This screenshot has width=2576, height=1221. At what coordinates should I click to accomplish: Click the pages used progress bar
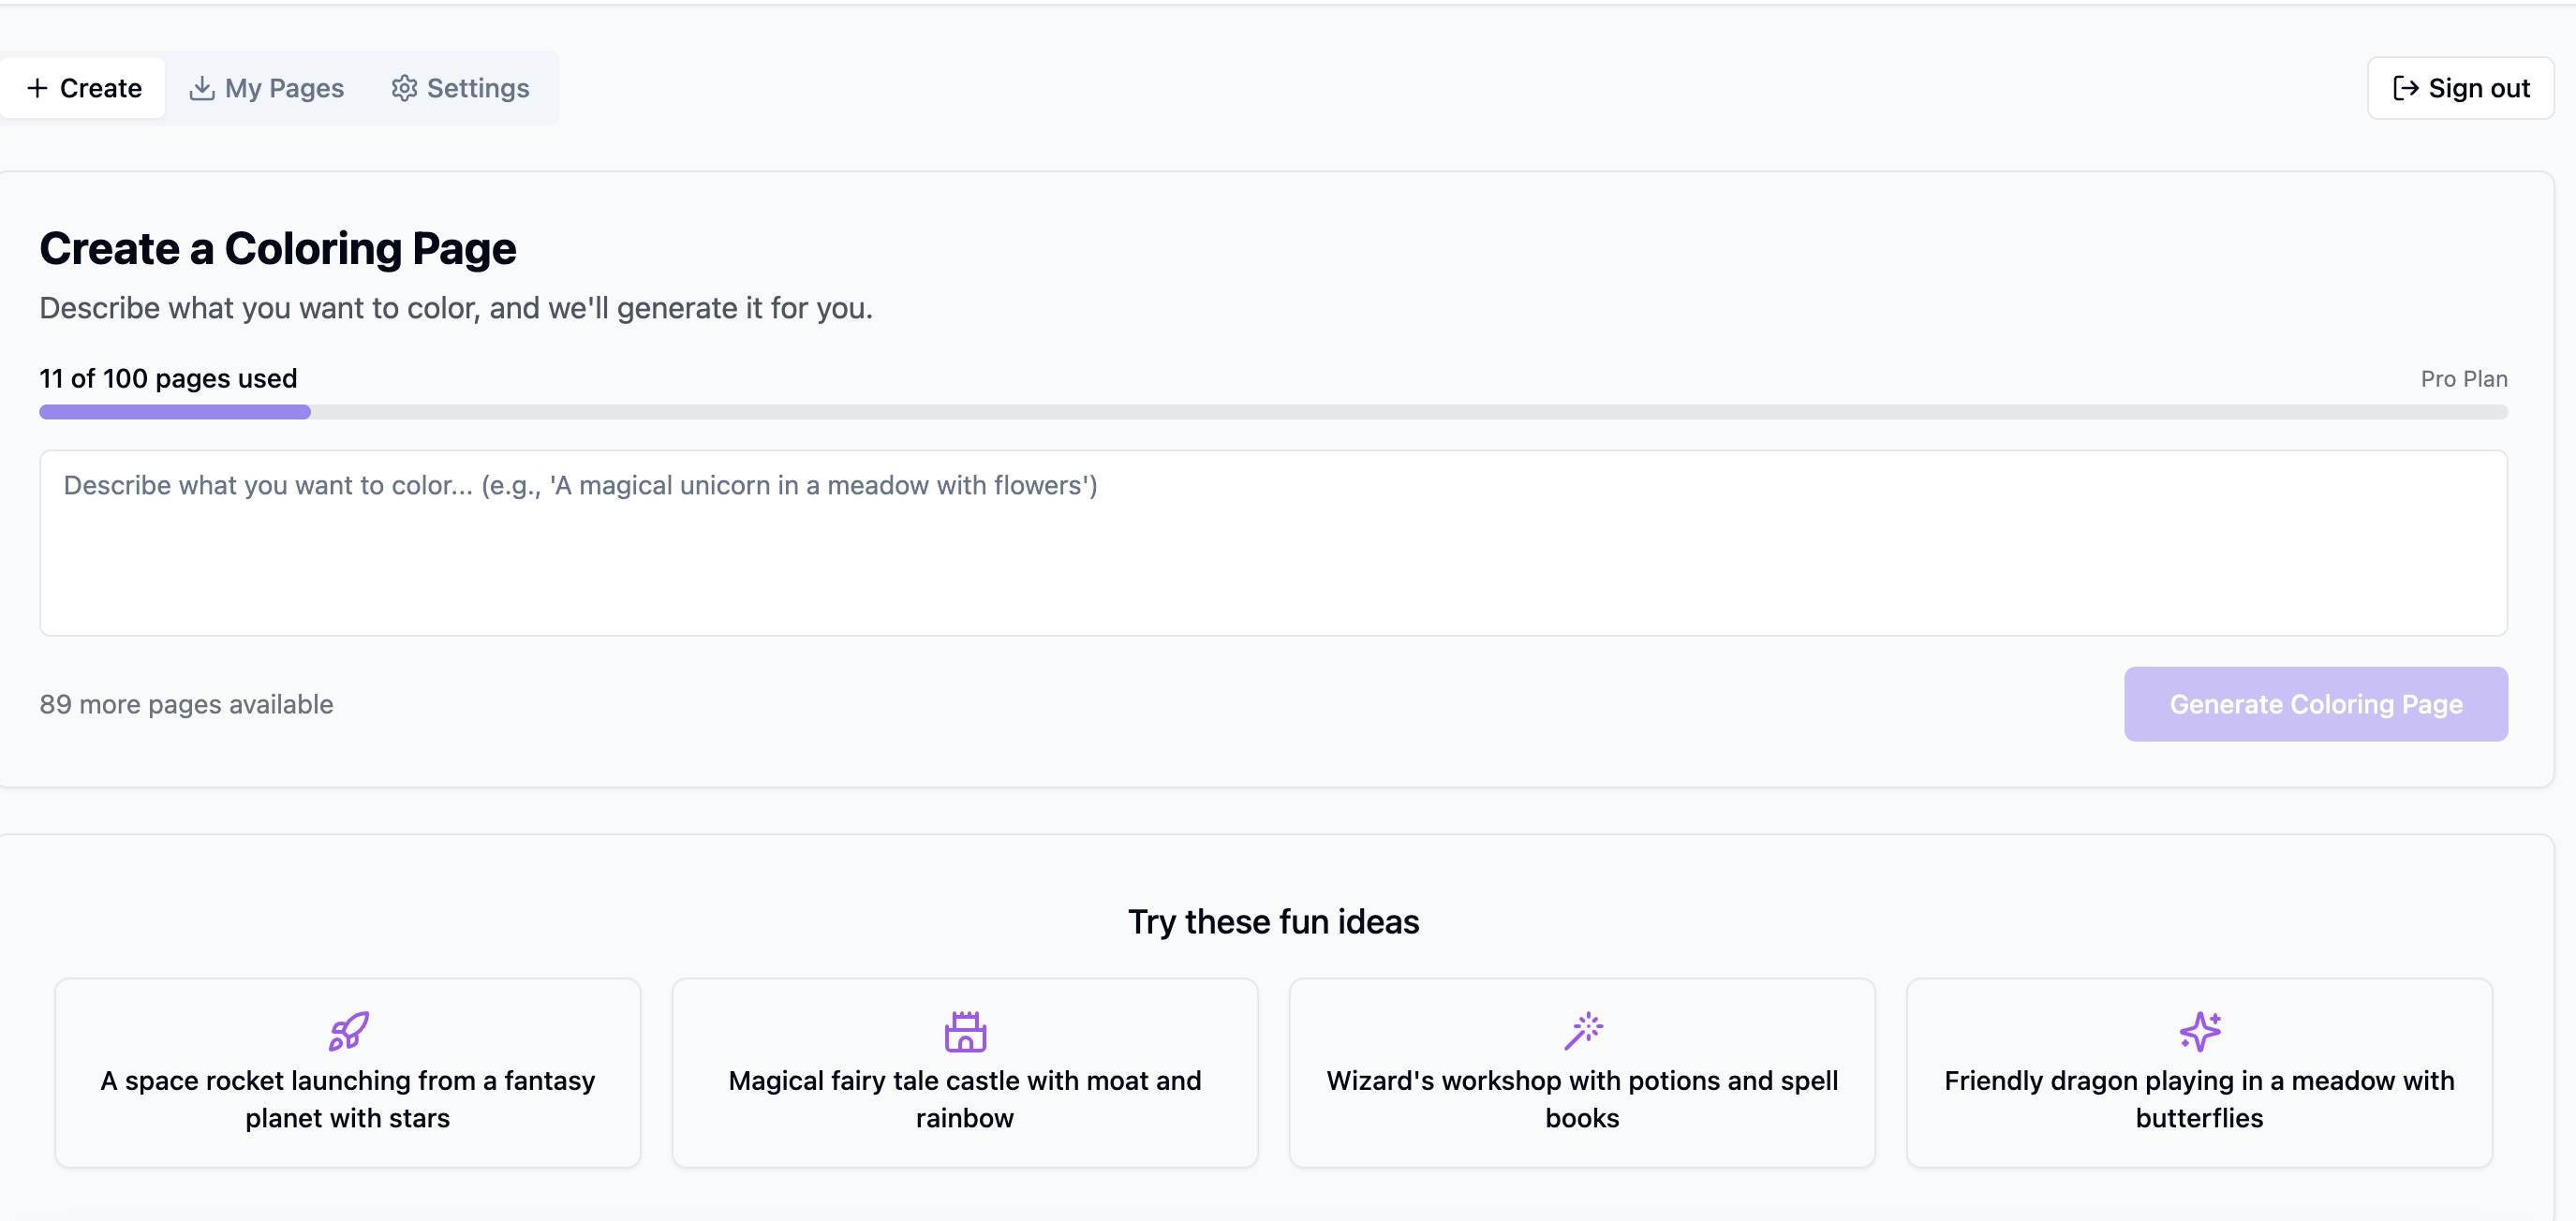click(x=1273, y=412)
